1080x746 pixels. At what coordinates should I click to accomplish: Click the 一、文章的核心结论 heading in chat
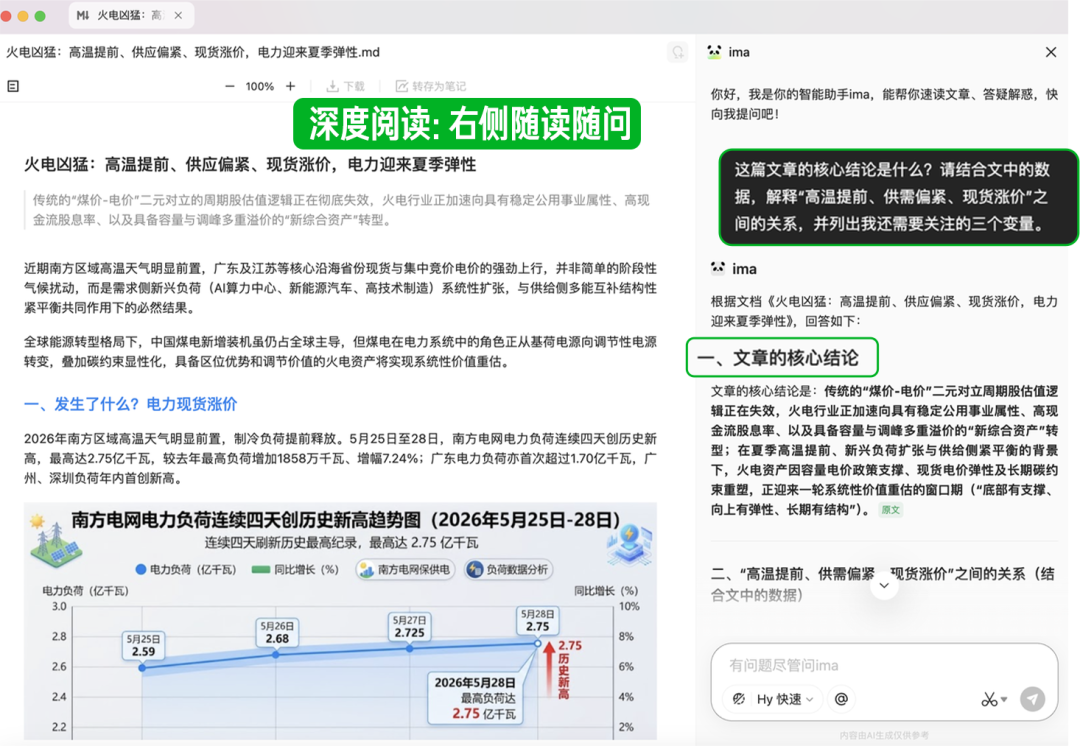778,358
